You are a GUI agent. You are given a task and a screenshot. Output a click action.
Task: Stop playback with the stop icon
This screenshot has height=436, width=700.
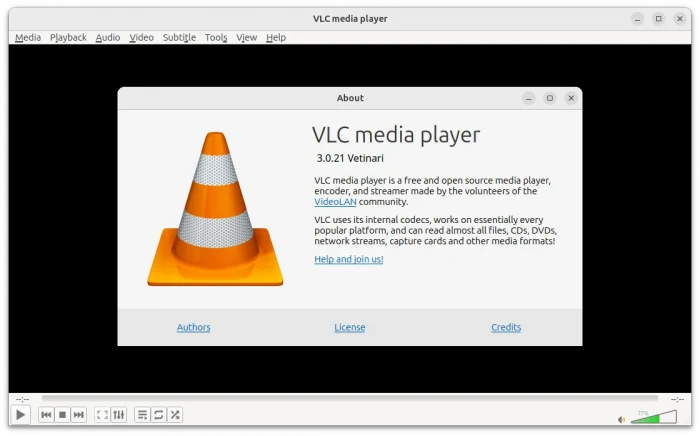[62, 415]
